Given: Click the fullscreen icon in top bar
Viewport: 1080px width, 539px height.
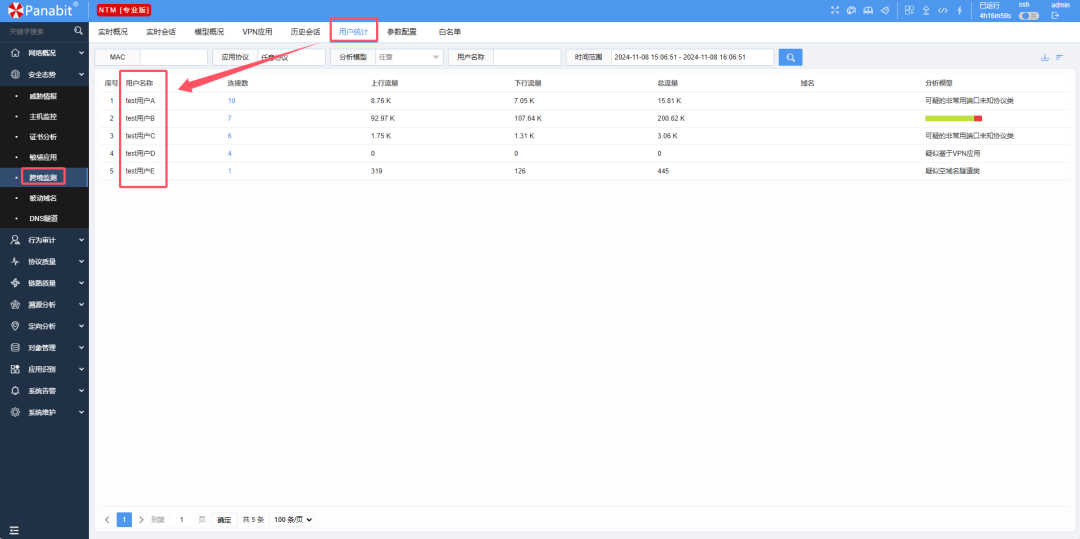Looking at the screenshot, I should coord(835,10).
